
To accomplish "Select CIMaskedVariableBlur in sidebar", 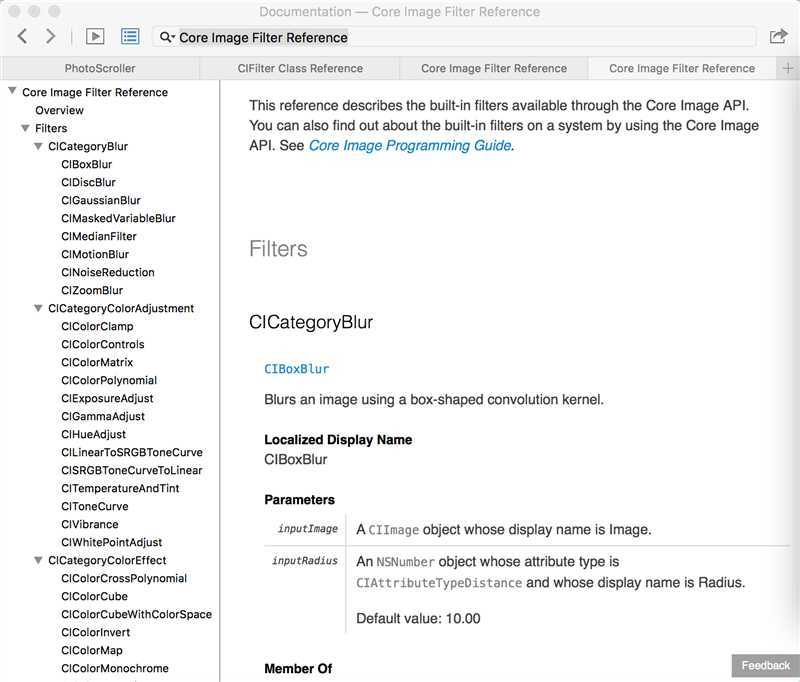I will [118, 218].
